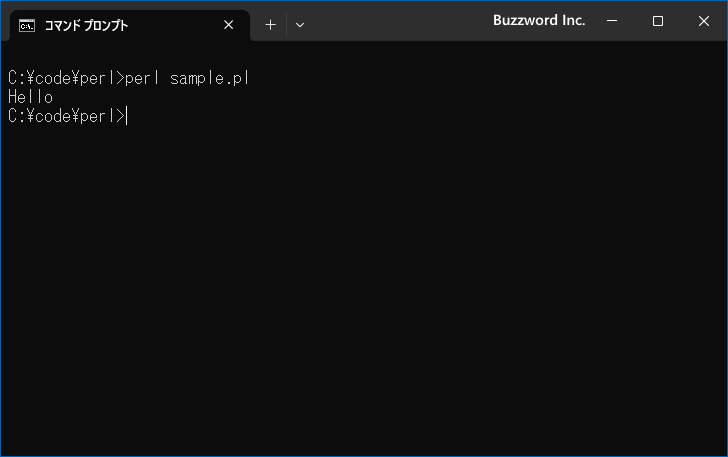Click the Buzzword Inc. title bar text
Image resolution: width=728 pixels, height=457 pixels.
click(539, 20)
